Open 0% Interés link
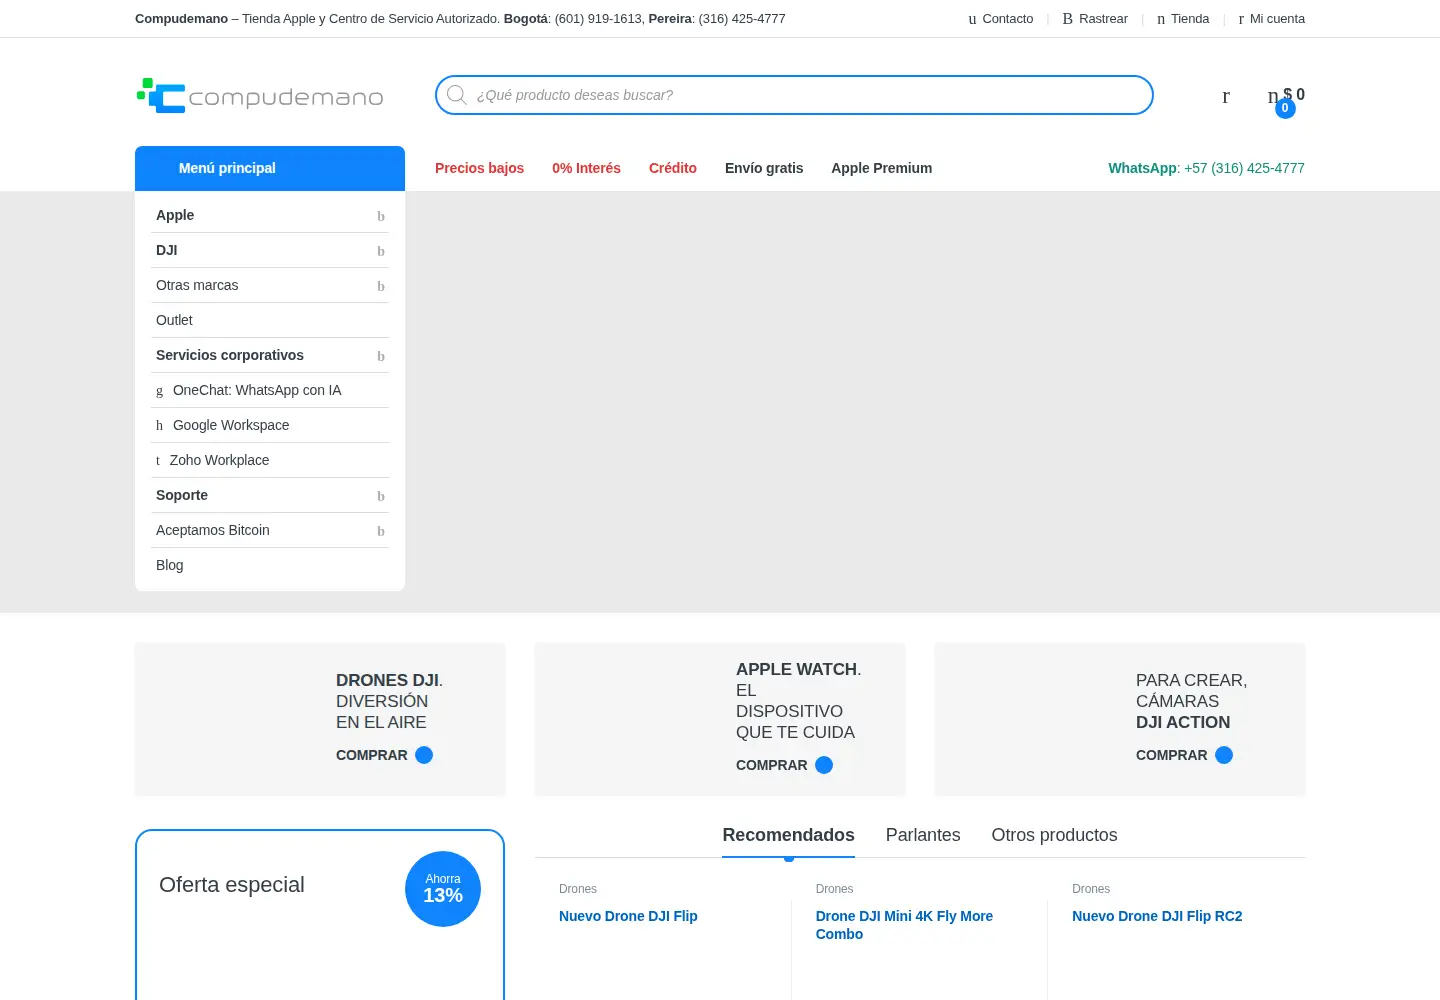This screenshot has width=1440, height=1000. tap(586, 168)
